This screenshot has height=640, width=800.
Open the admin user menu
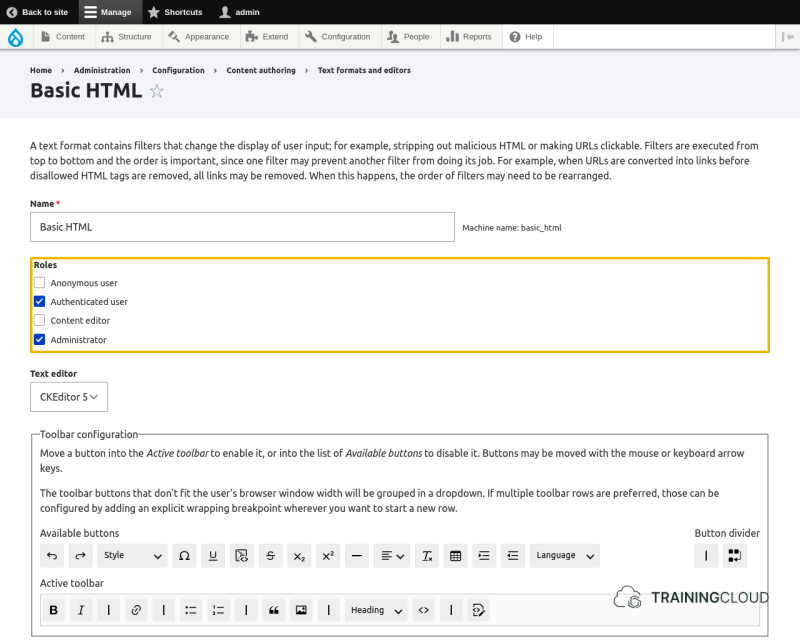[x=240, y=12]
